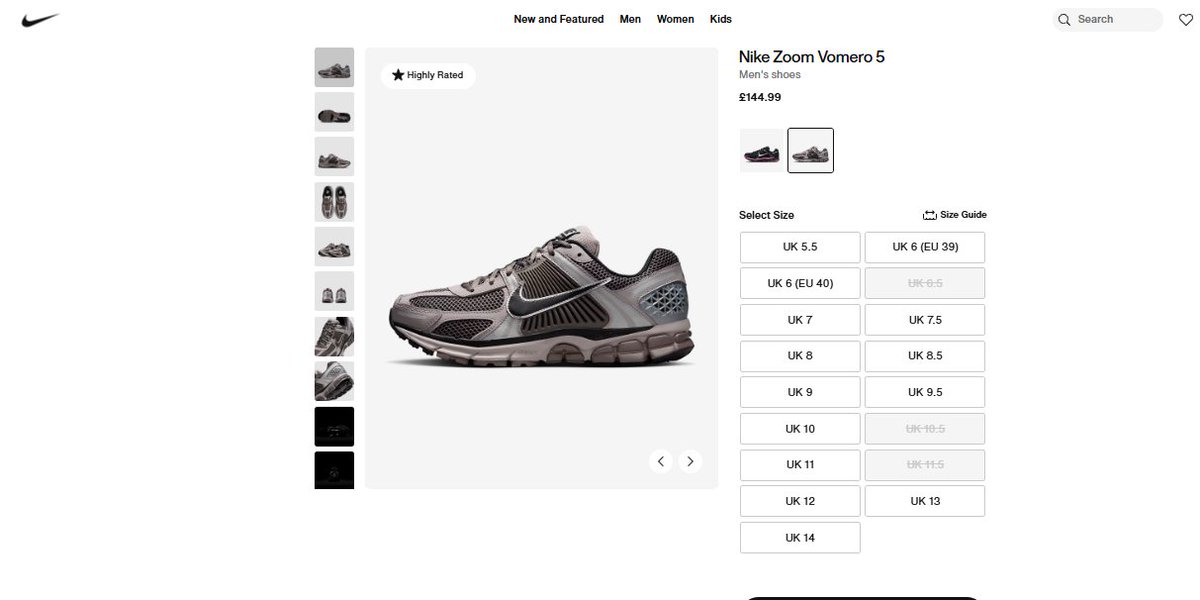Select size UK 5.5
The image size is (1200, 600).
tap(800, 247)
